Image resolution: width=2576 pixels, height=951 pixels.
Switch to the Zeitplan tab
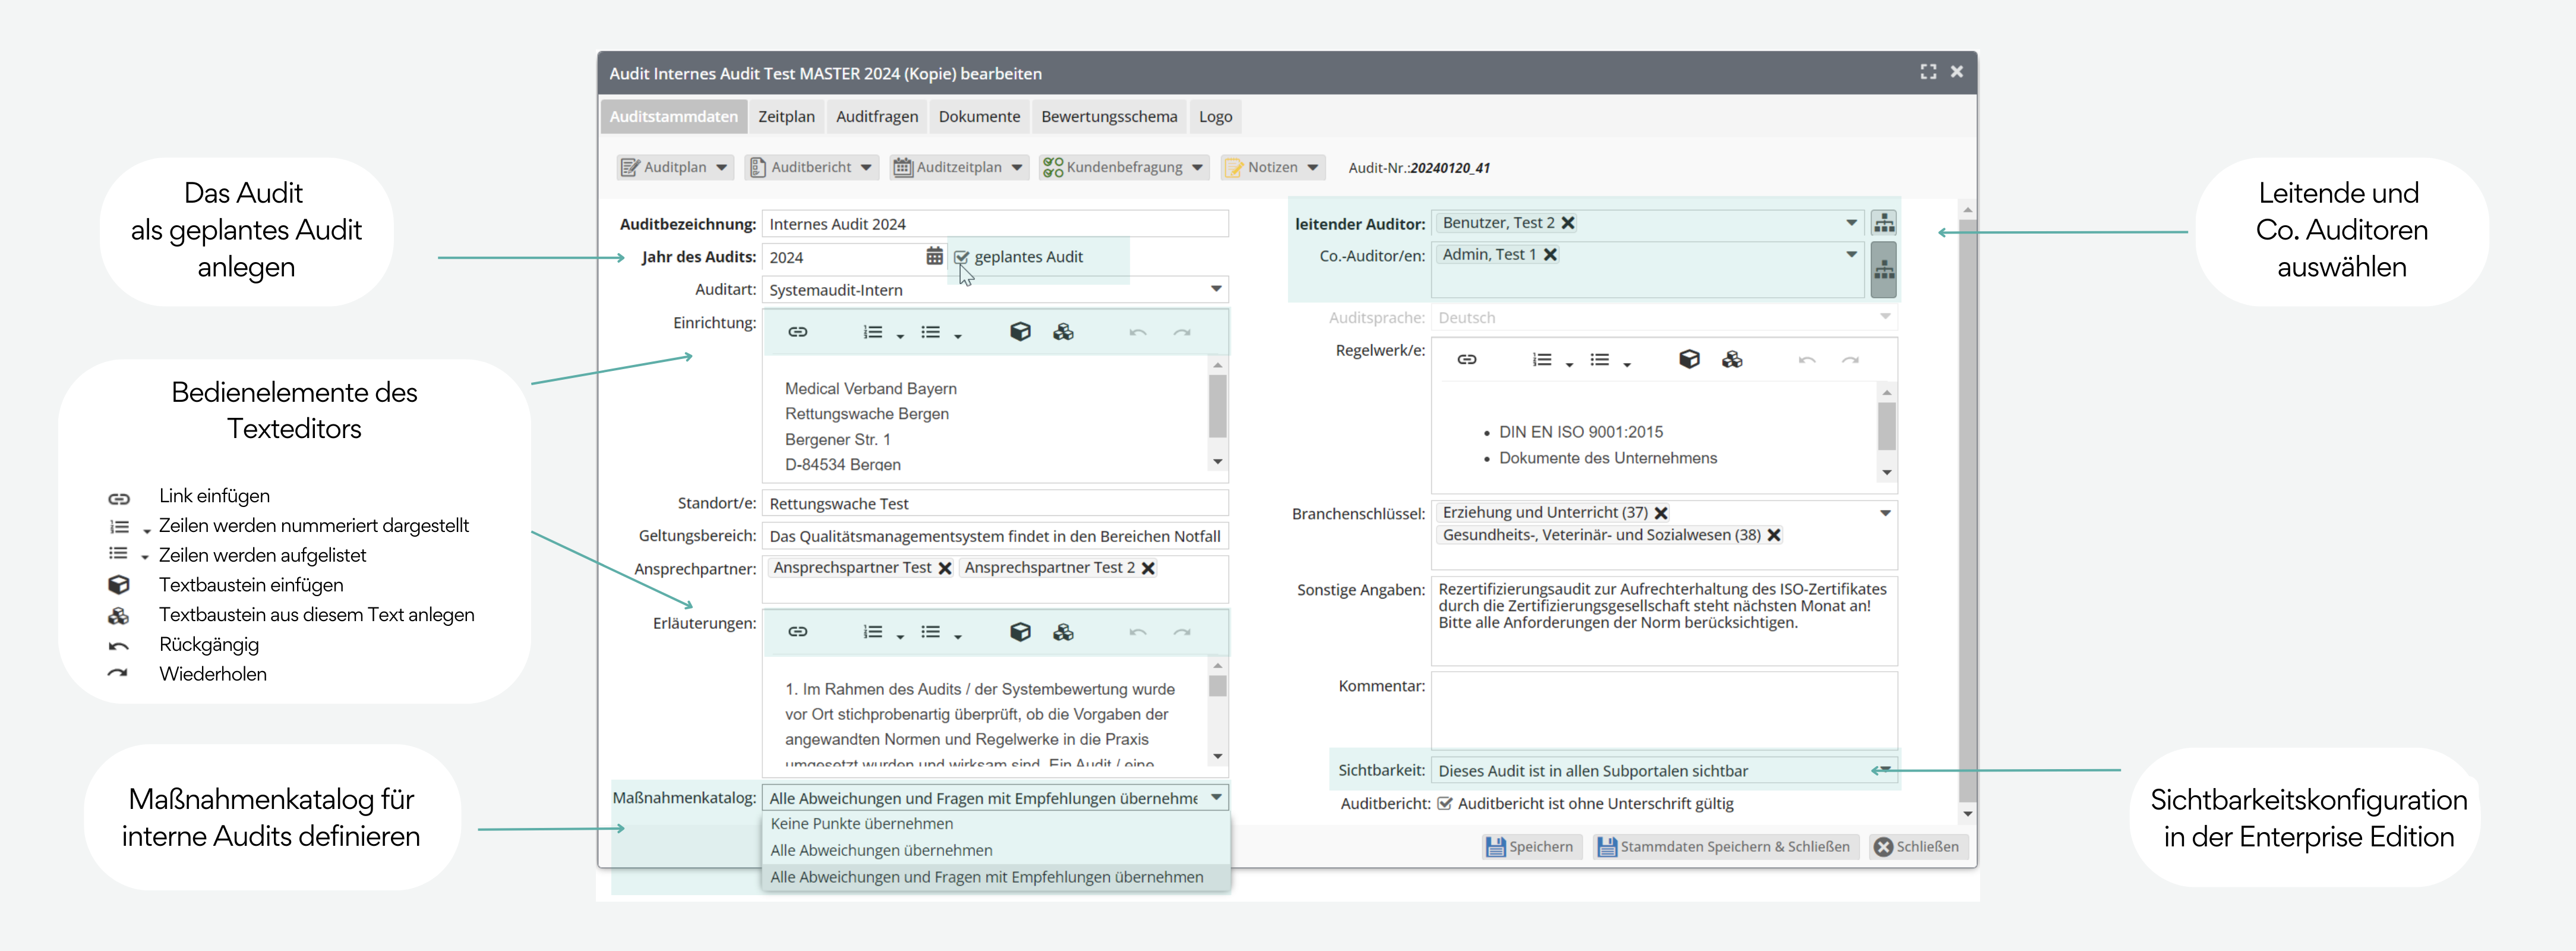786,116
